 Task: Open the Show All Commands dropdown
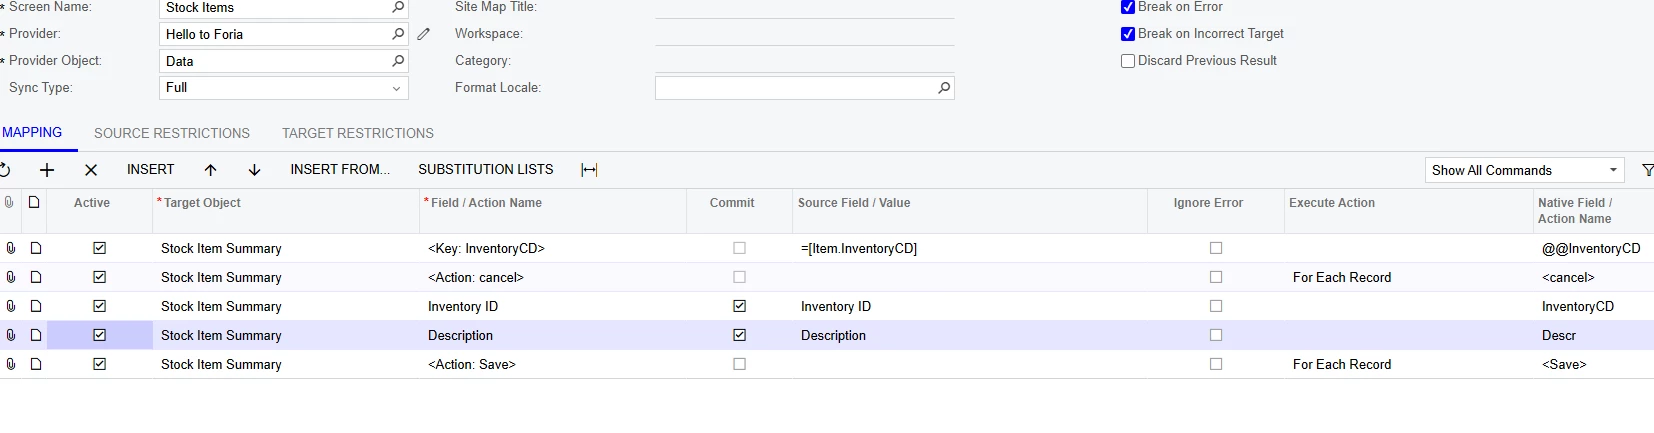(1613, 170)
